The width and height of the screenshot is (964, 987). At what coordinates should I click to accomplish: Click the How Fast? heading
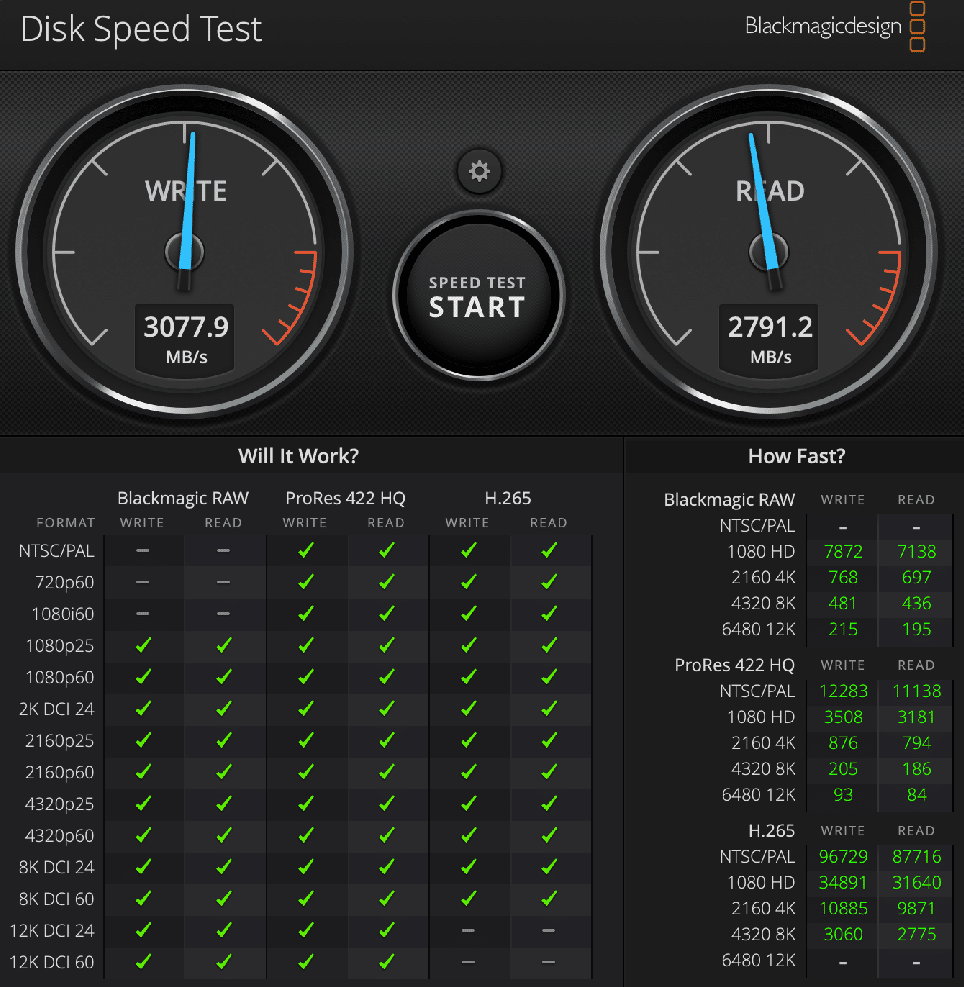point(797,456)
